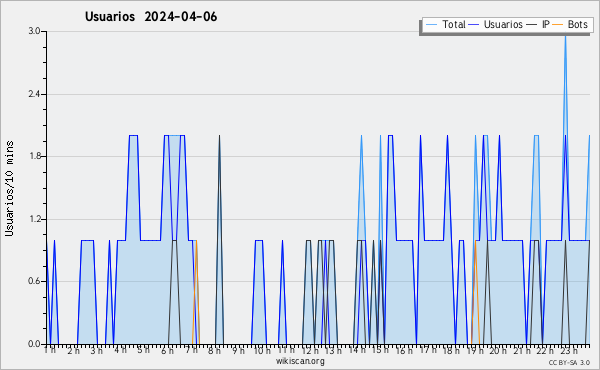The height and width of the screenshot is (370, 600).
Task: Click the '13 h' x-axis label
Action: coord(333,350)
